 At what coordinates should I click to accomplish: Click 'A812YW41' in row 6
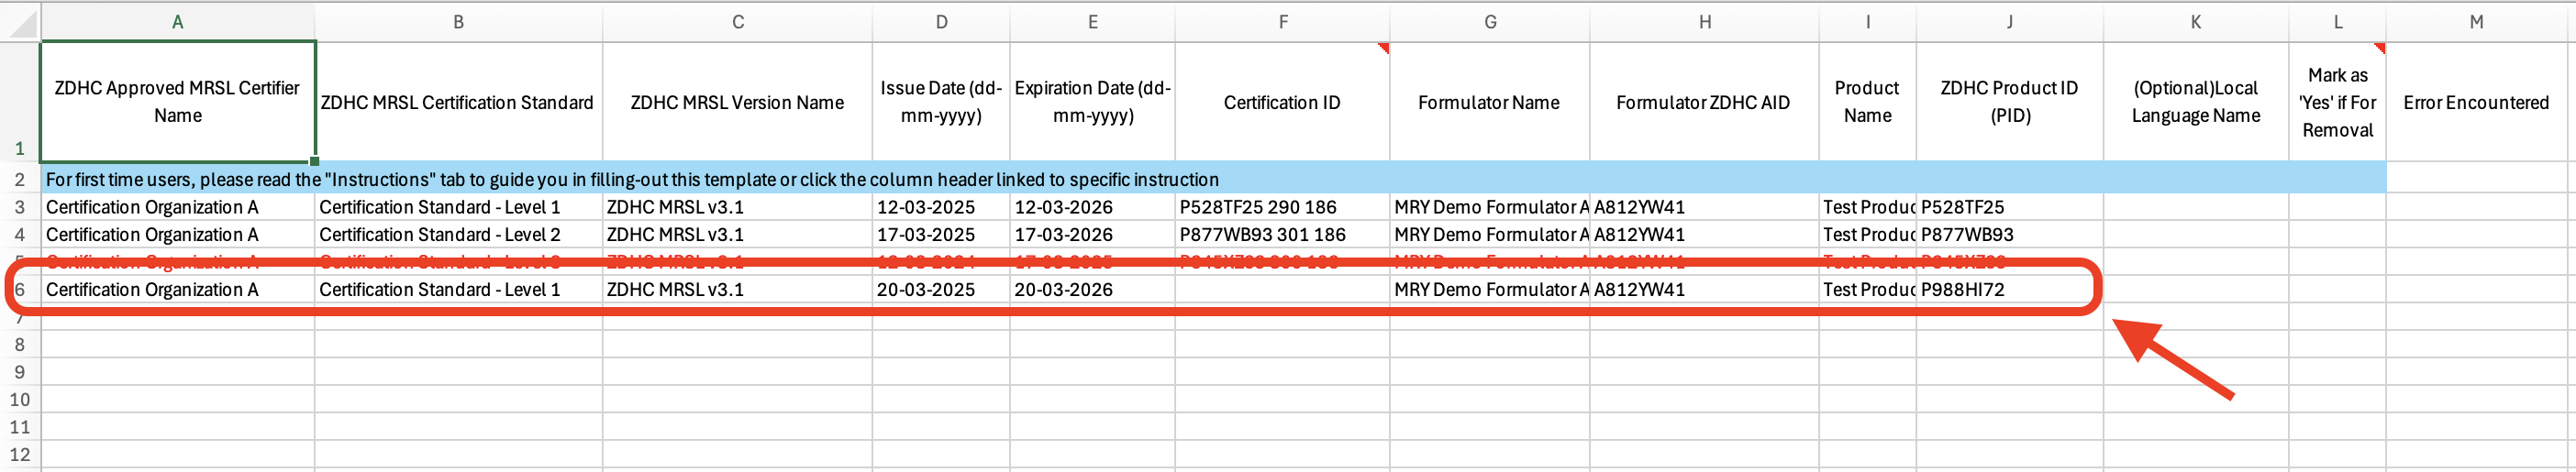pyautogui.click(x=1704, y=289)
